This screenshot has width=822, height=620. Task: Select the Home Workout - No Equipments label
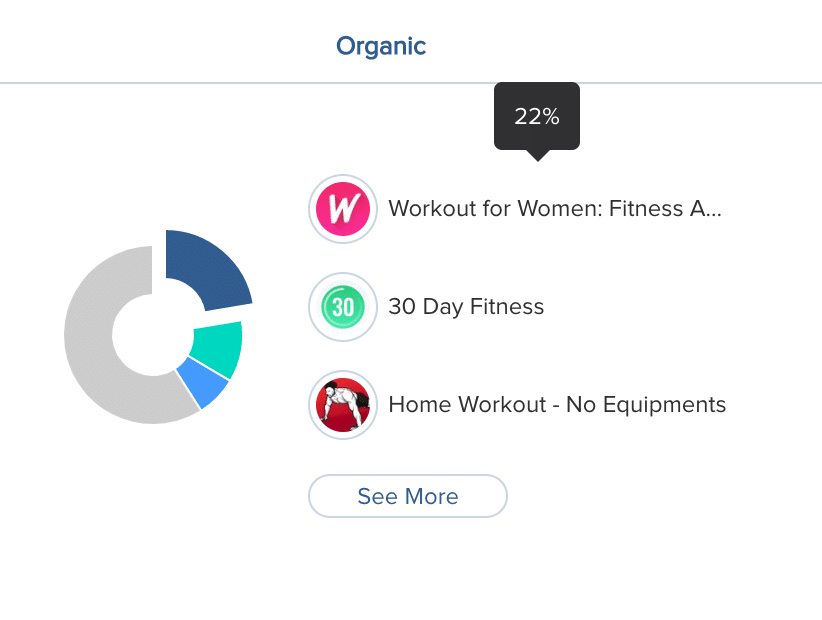(x=557, y=405)
